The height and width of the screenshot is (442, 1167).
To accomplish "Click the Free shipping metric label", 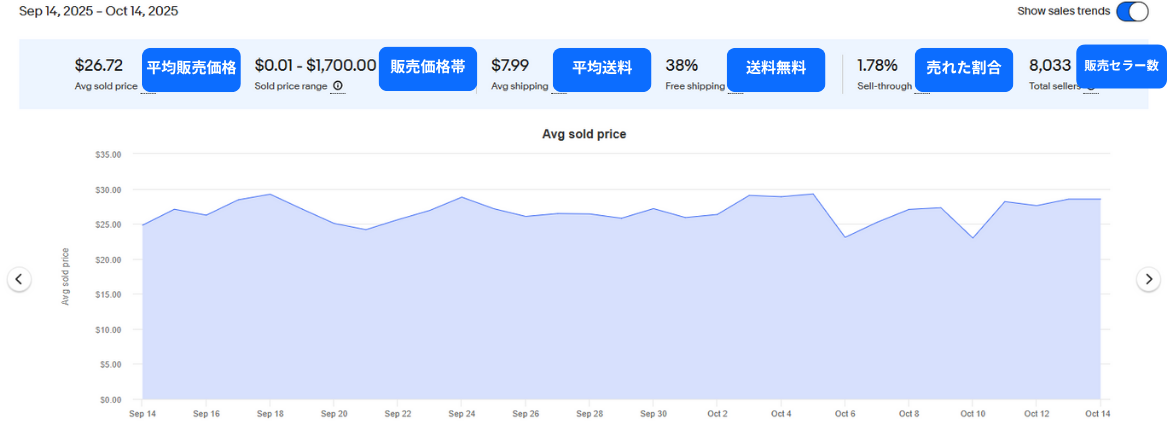I will [x=695, y=86].
